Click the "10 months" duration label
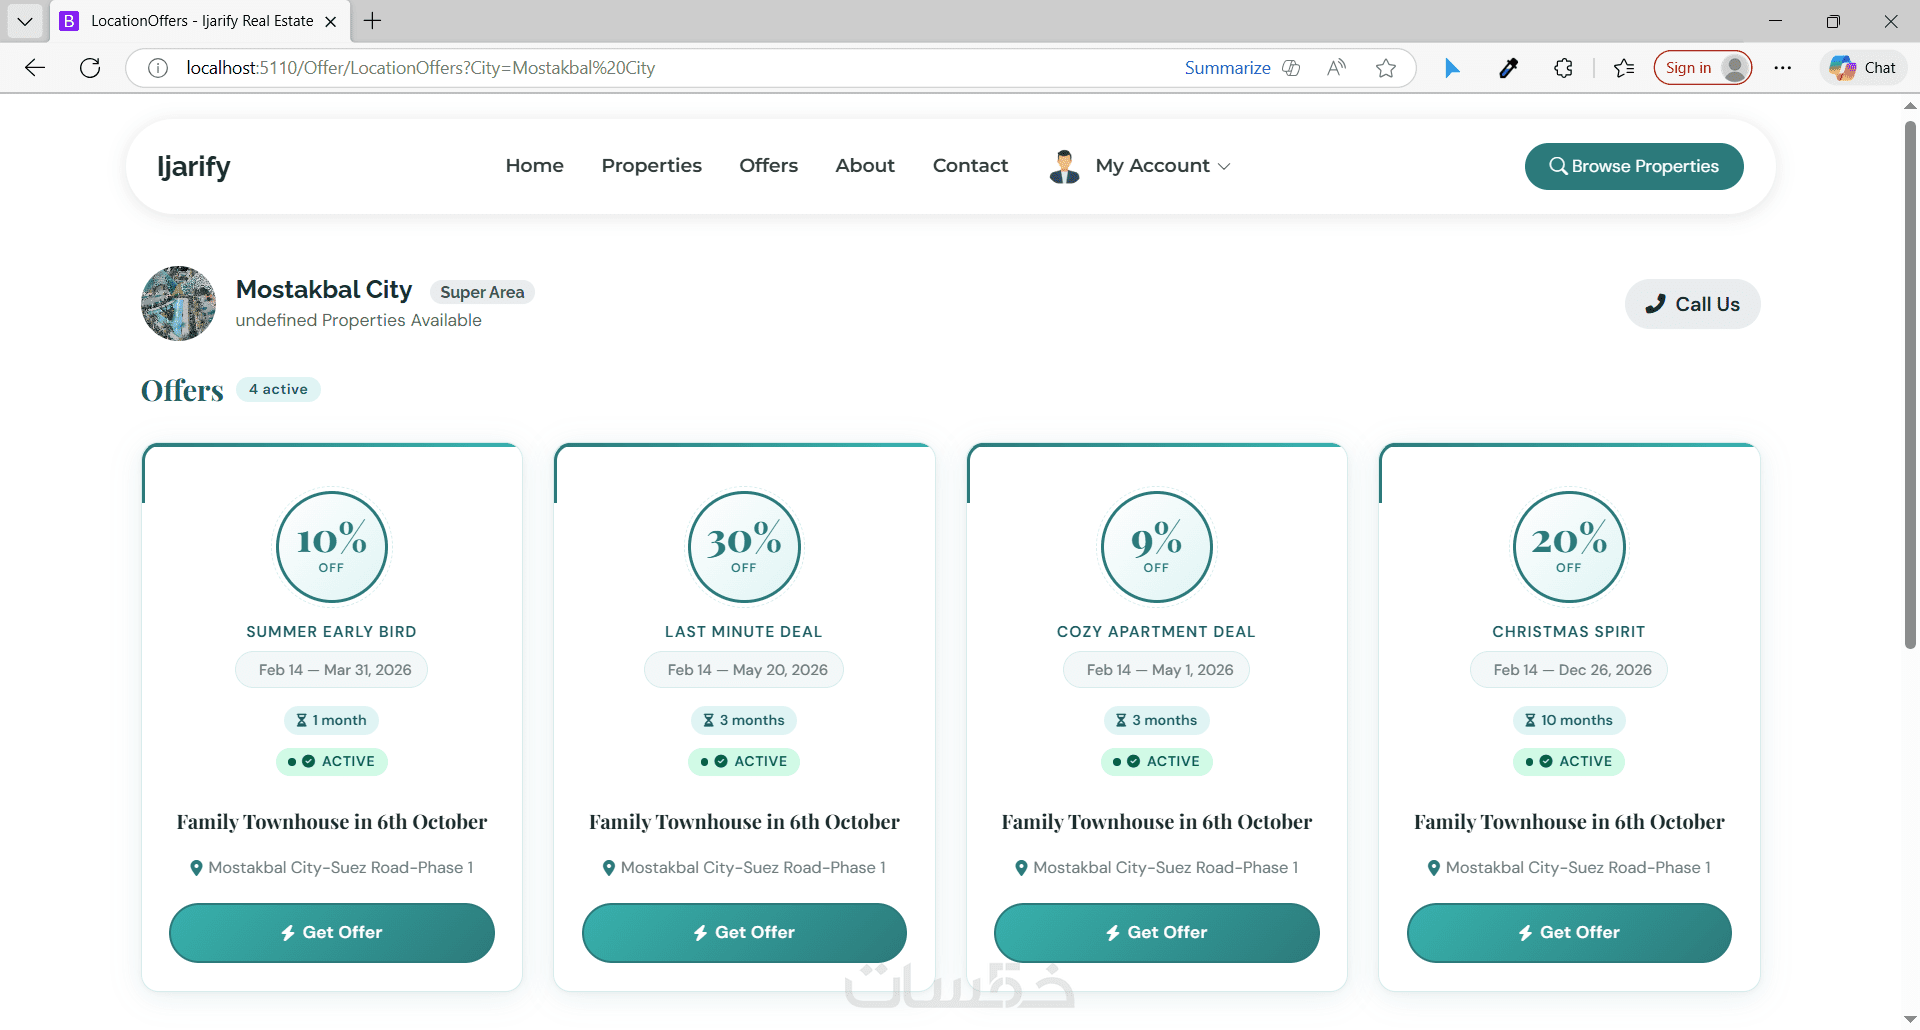The image size is (1920, 1030). tap(1569, 720)
